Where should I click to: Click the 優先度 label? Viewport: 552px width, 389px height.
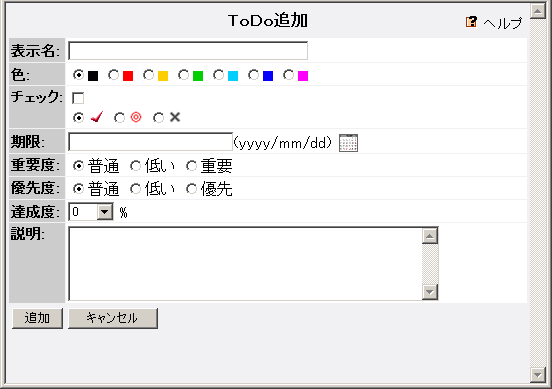35,188
